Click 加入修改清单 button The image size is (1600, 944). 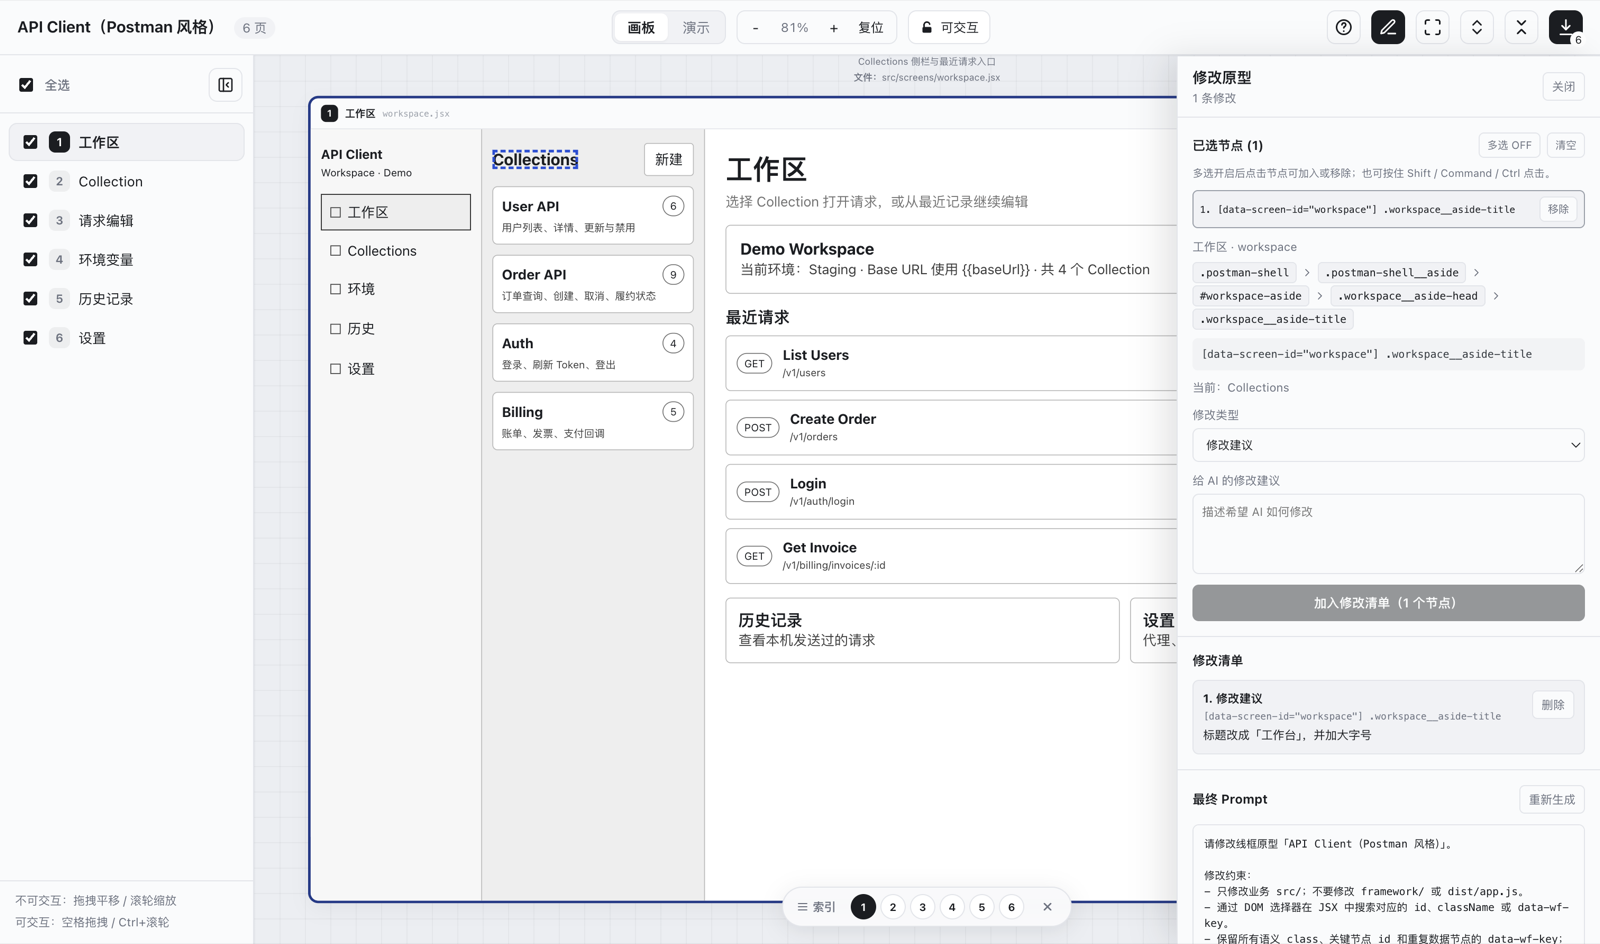click(1388, 603)
